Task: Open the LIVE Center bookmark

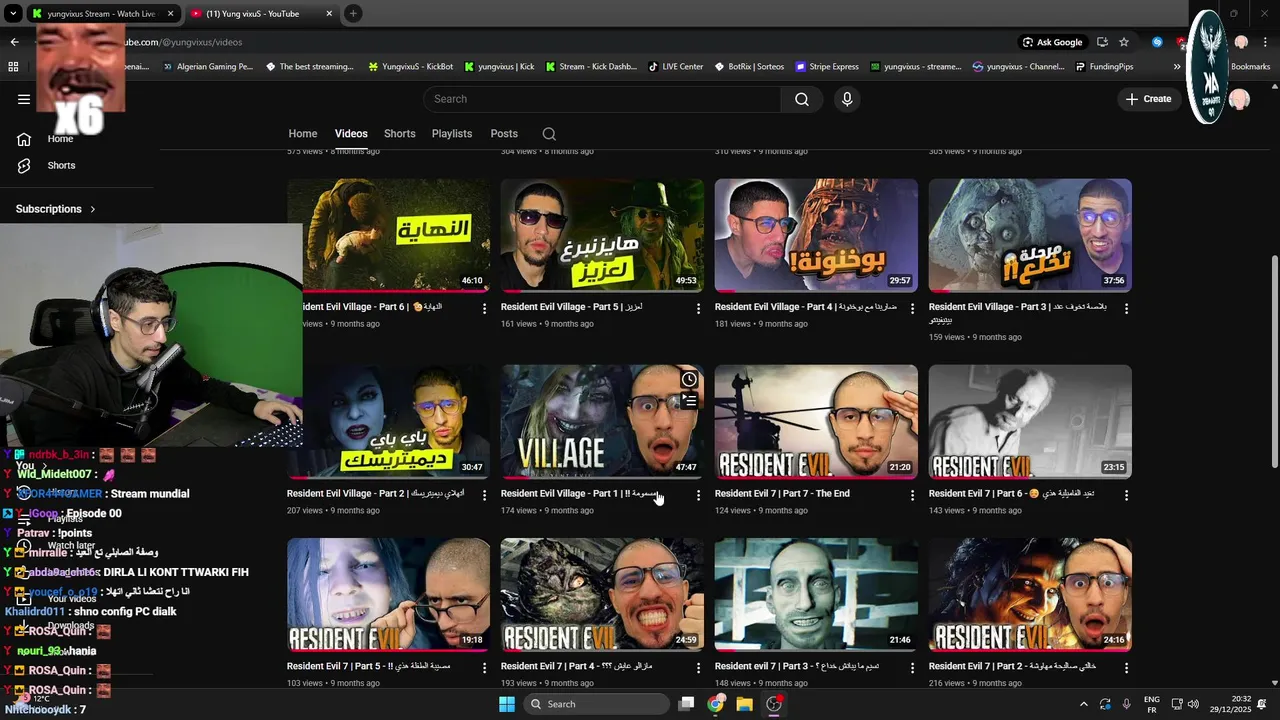Action: [675, 67]
